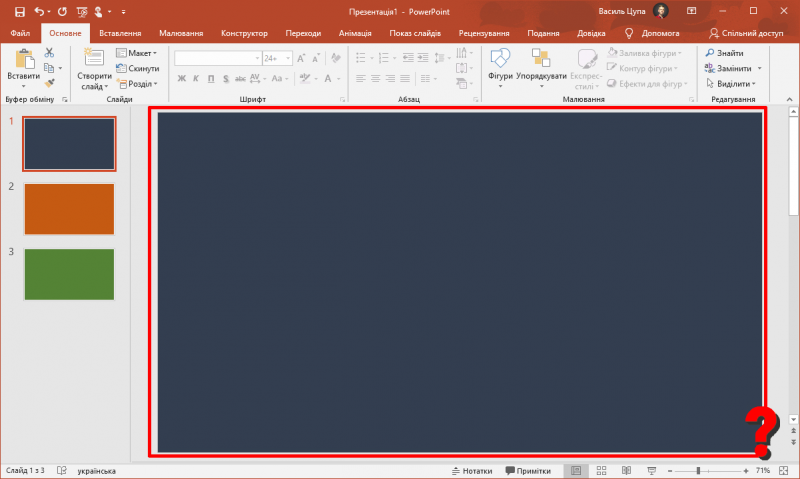The image size is (800, 479).
Task: Switch to the Анімація tab
Action: coord(355,33)
